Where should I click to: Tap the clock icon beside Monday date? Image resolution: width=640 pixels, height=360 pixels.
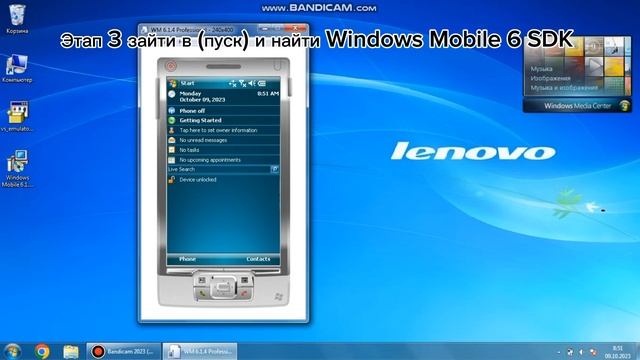(x=172, y=95)
